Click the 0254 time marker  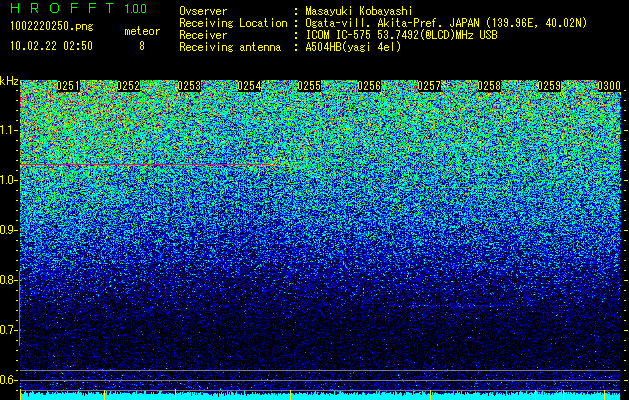pos(249,86)
